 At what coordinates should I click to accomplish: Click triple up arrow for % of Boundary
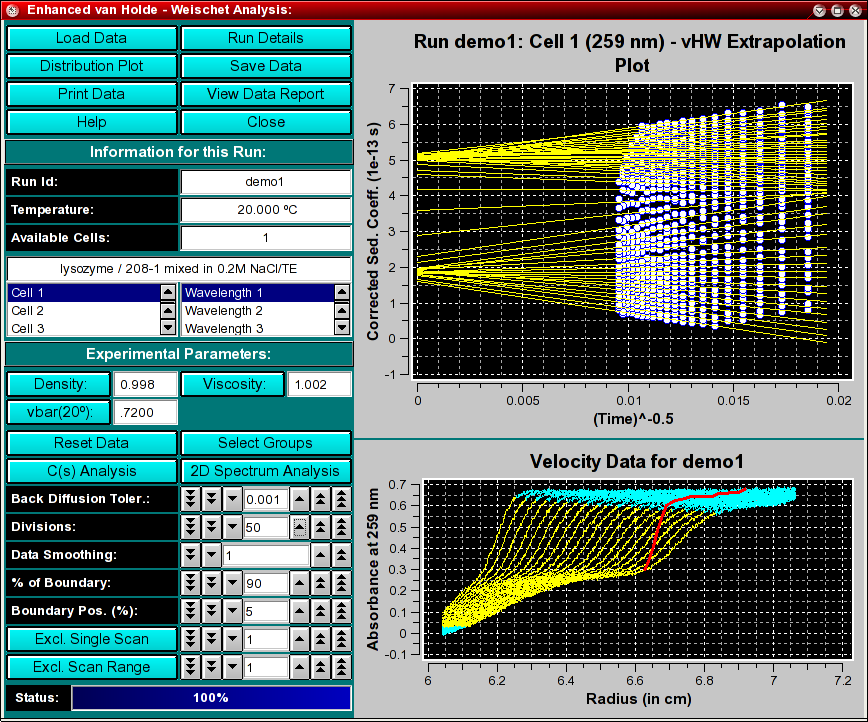pyautogui.click(x=341, y=583)
